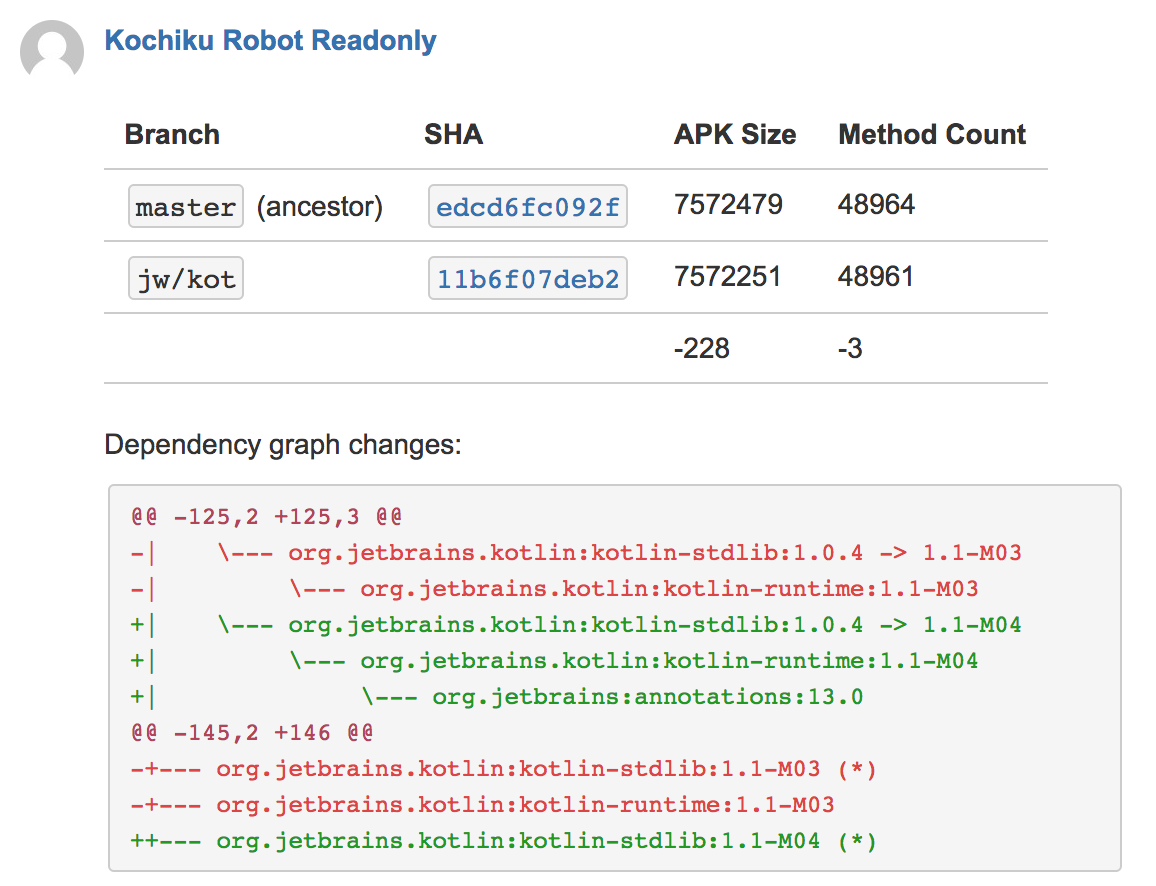1156x886 pixels.
Task: Click jw/kot method count 48961
Action: pyautogui.click(x=876, y=277)
